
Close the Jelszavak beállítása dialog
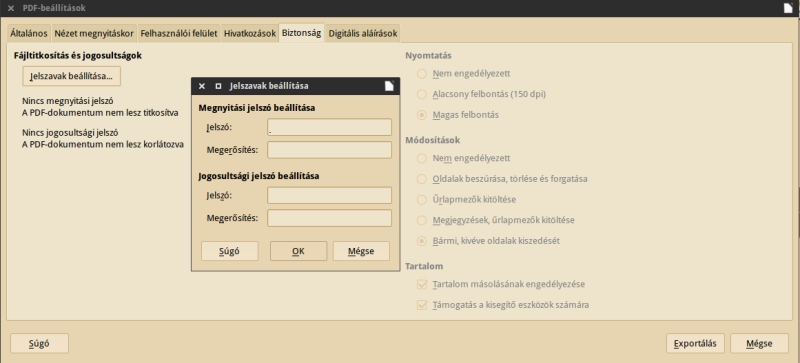click(x=202, y=86)
